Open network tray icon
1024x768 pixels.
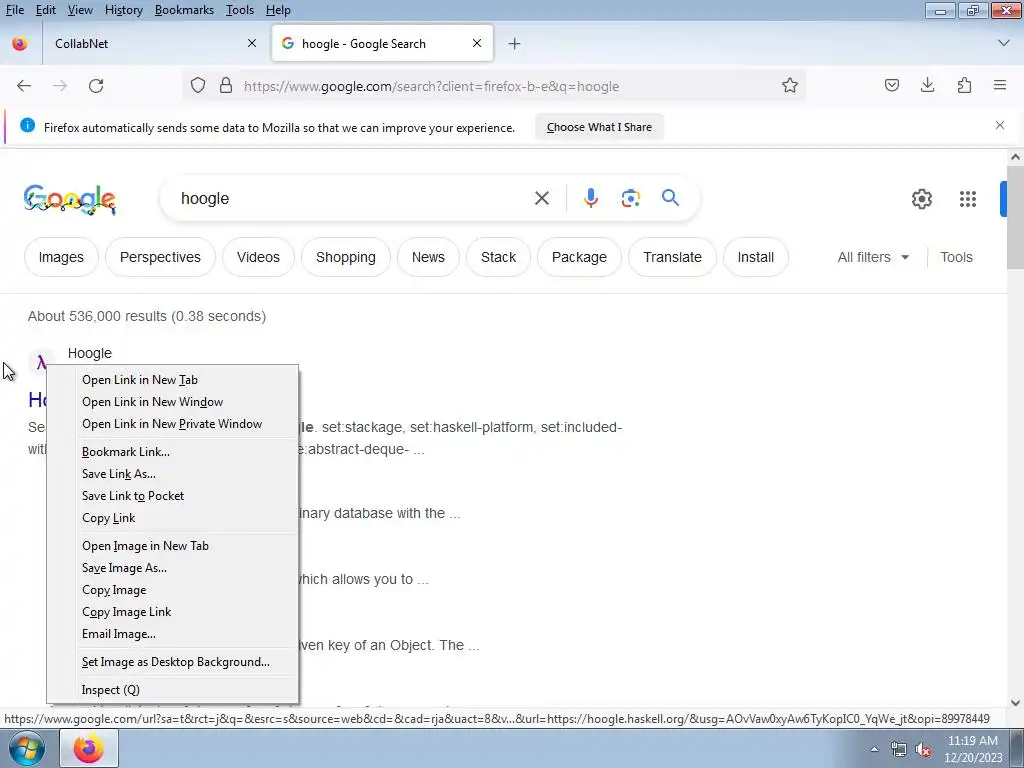pyautogui.click(x=899, y=750)
